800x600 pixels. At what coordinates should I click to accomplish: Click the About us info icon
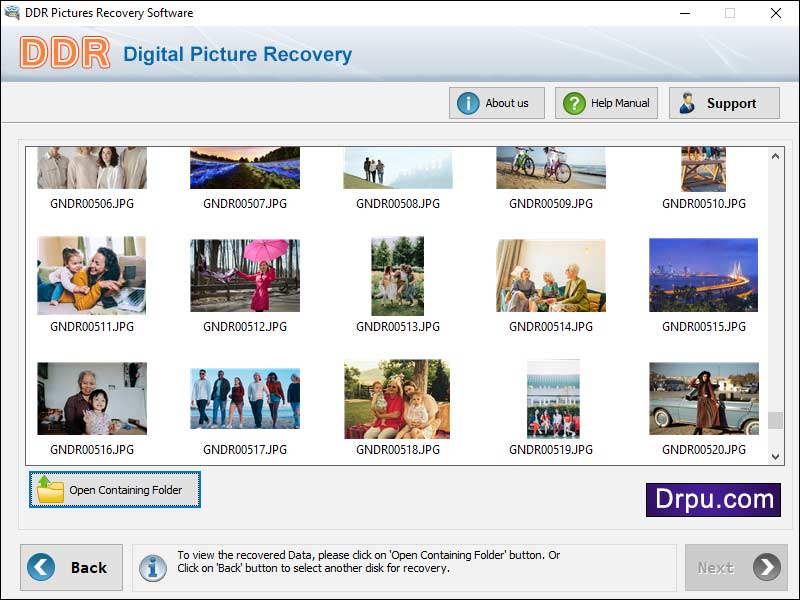467,102
